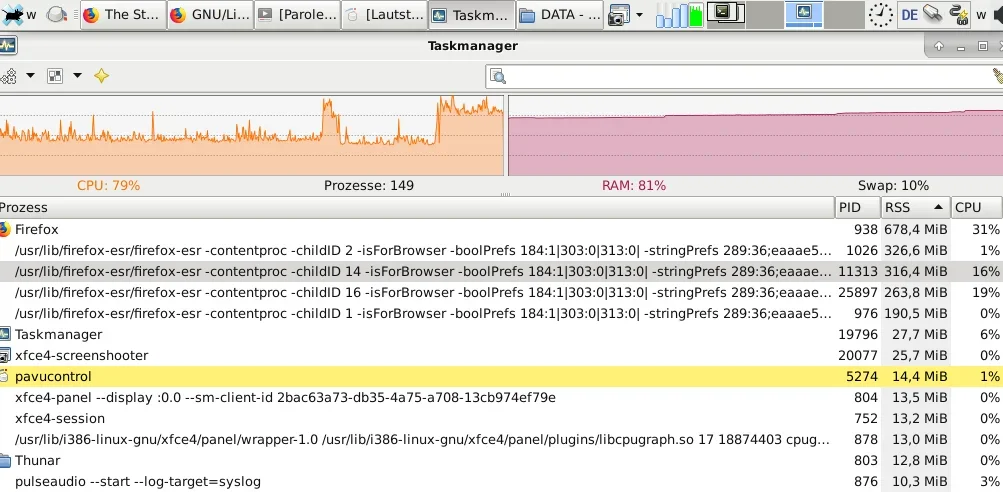The height and width of the screenshot is (492, 1003).
Task: Click the view grid toolbar icon
Action: (55, 76)
